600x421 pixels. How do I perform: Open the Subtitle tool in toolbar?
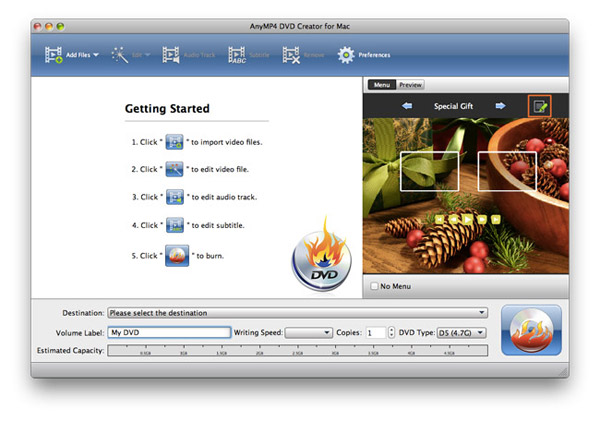click(x=237, y=54)
